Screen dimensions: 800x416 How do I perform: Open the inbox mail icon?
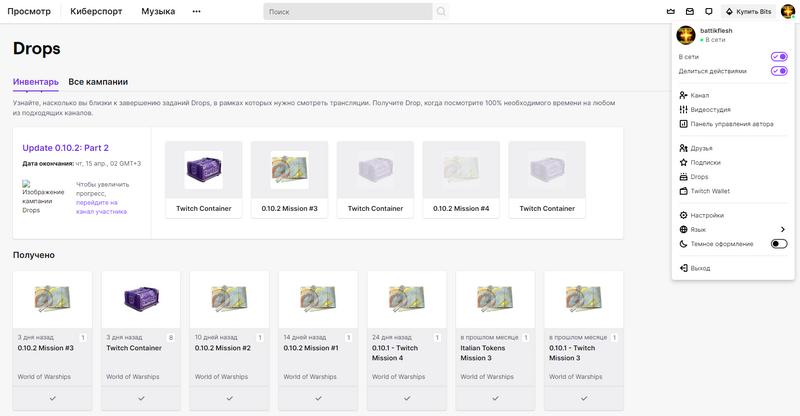[689, 12]
